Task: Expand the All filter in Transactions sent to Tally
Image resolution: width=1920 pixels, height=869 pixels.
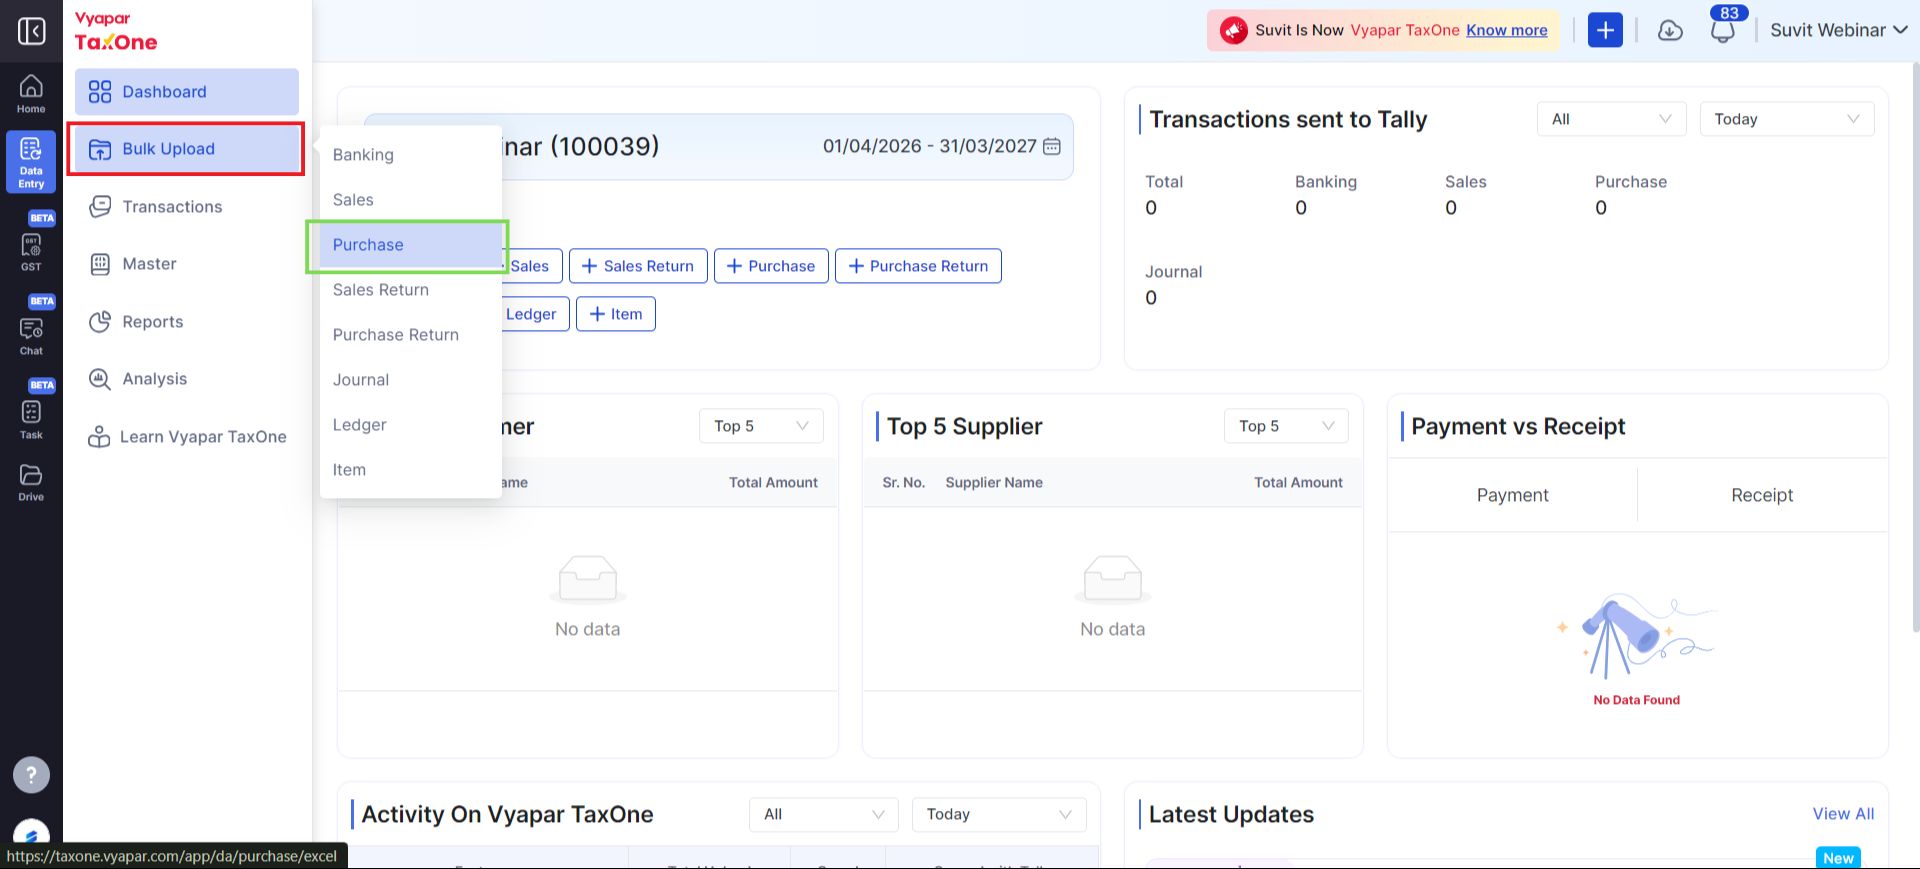Action: [x=1611, y=119]
